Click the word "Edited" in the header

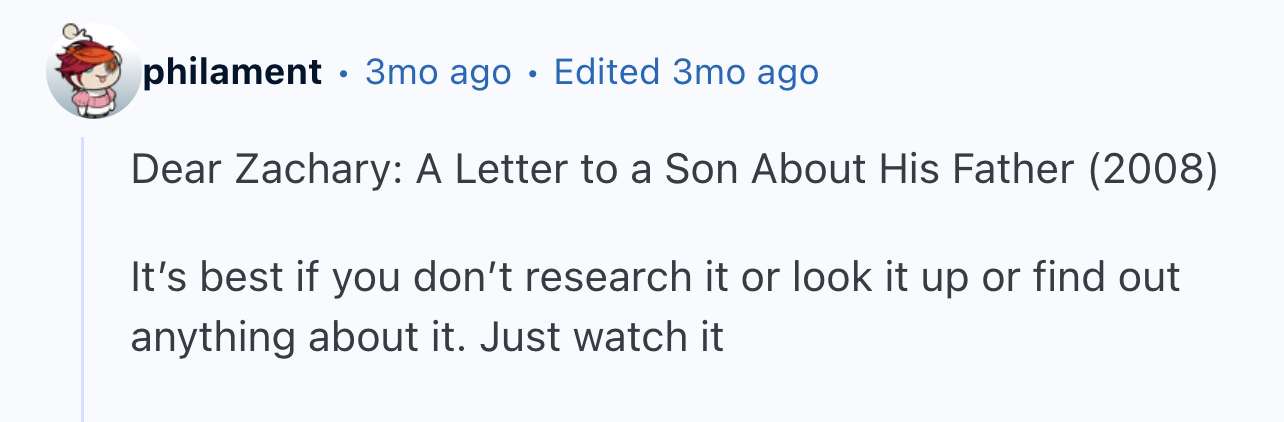[x=607, y=72]
